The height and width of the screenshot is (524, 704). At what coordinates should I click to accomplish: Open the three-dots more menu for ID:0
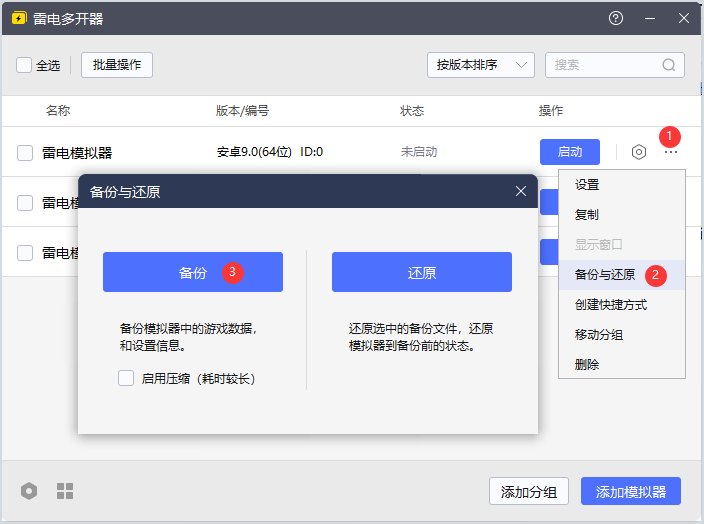click(x=670, y=152)
